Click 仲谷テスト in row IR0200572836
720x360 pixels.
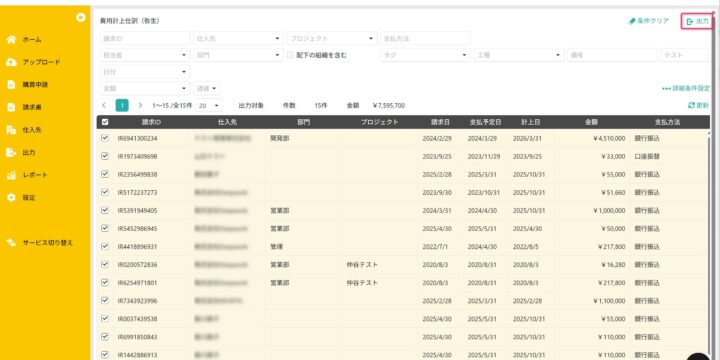pyautogui.click(x=362, y=265)
